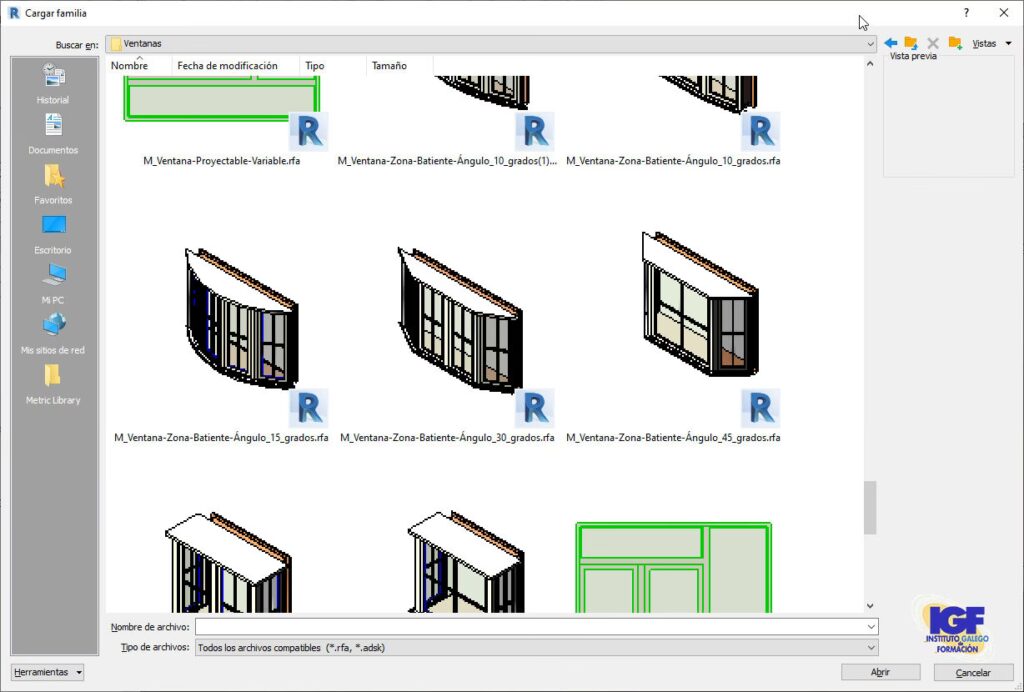The width and height of the screenshot is (1024, 692).
Task: Open Favoritos sidebar shortcut
Action: [x=53, y=183]
